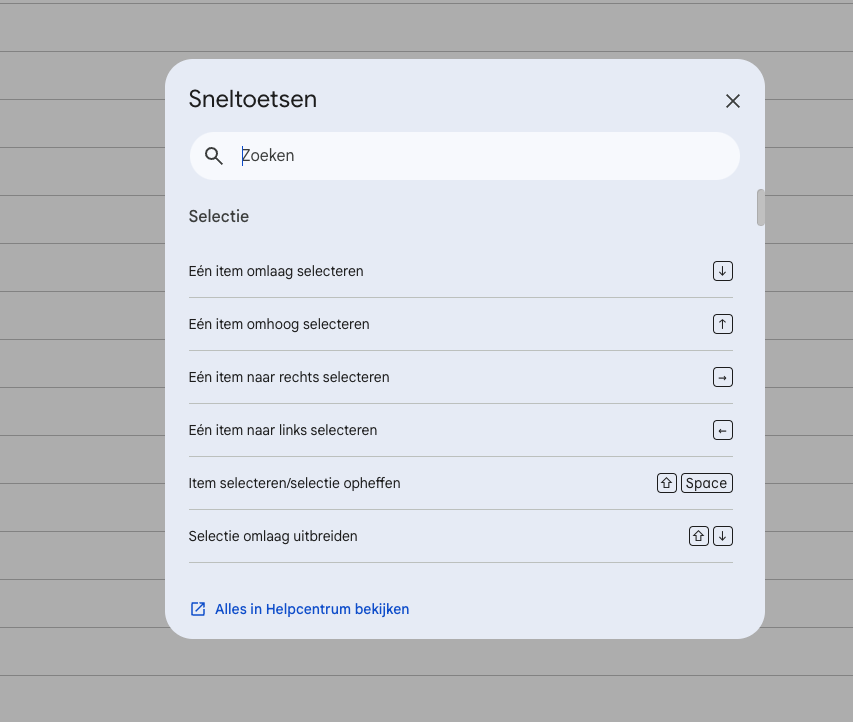Click the 'Eén item naar rechts selecteren' label
Viewport: 853px width, 722px height.
click(289, 377)
